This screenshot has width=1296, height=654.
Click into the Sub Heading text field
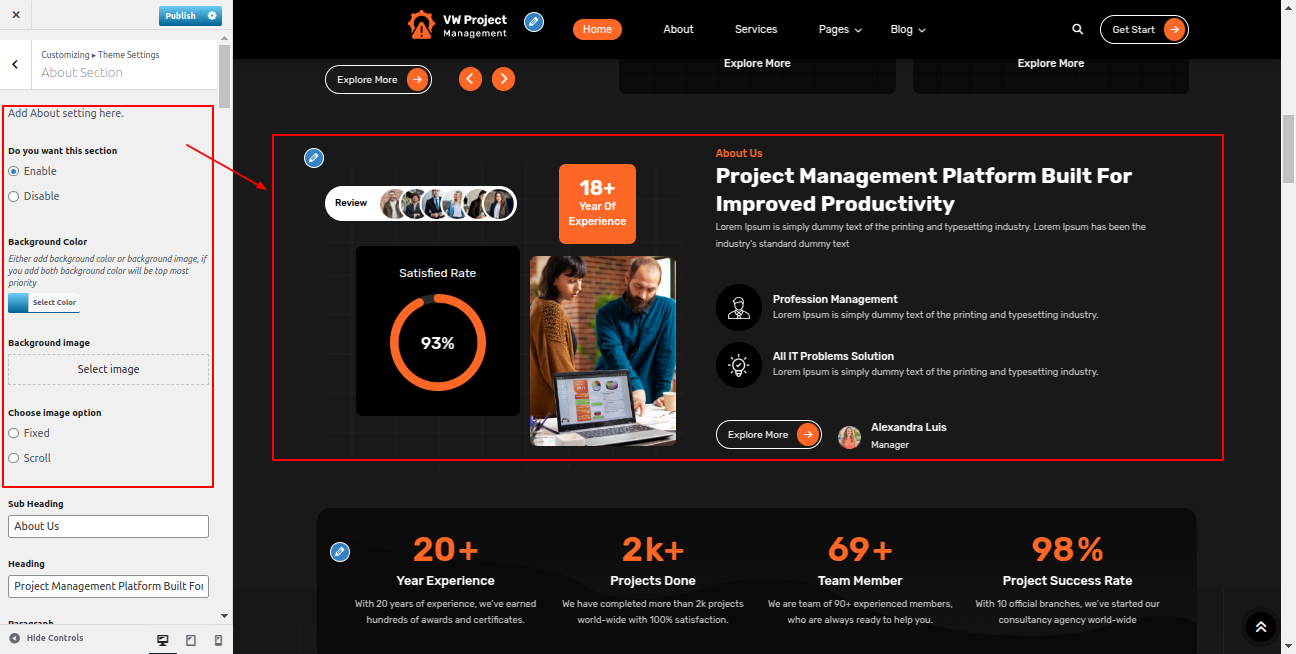tap(108, 526)
